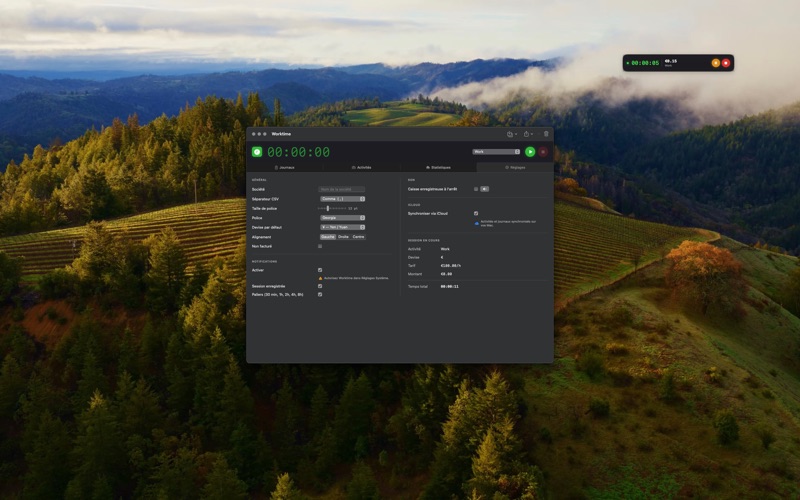This screenshot has width=800, height=500.
Task: Click the green Worktime app icon beside timer
Action: [257, 152]
